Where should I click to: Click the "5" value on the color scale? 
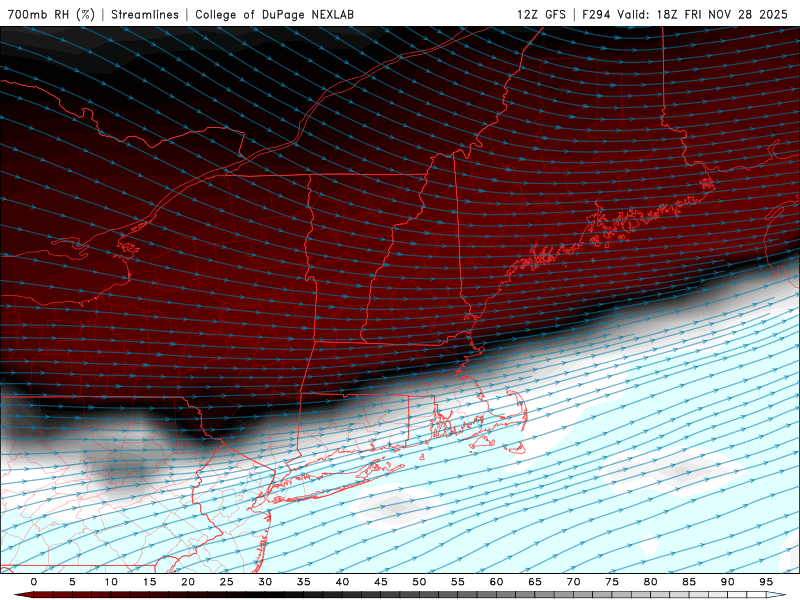coord(72,582)
